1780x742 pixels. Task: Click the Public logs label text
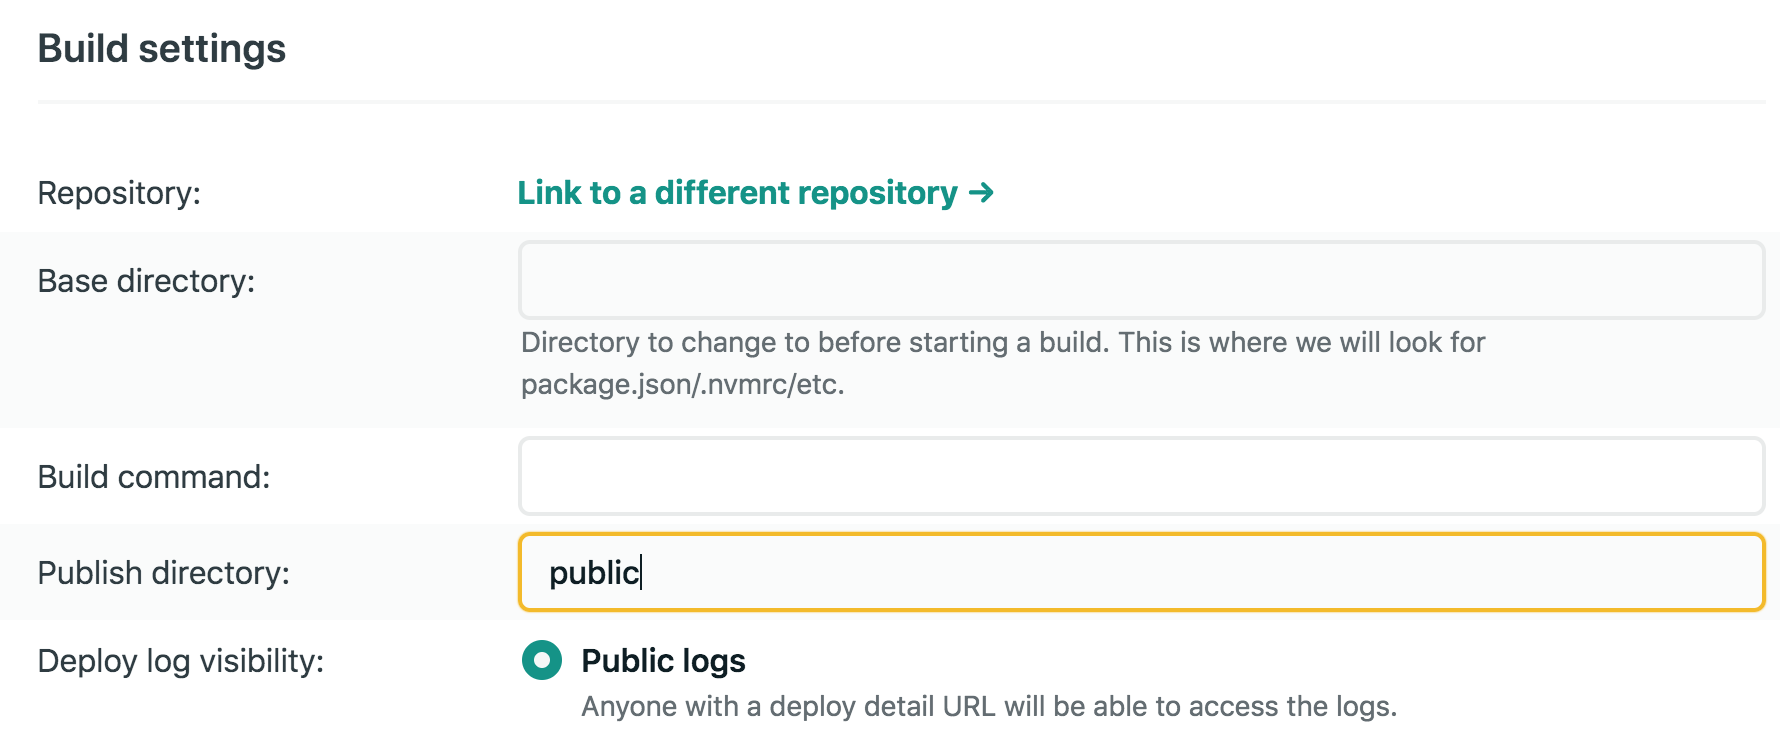point(663,661)
